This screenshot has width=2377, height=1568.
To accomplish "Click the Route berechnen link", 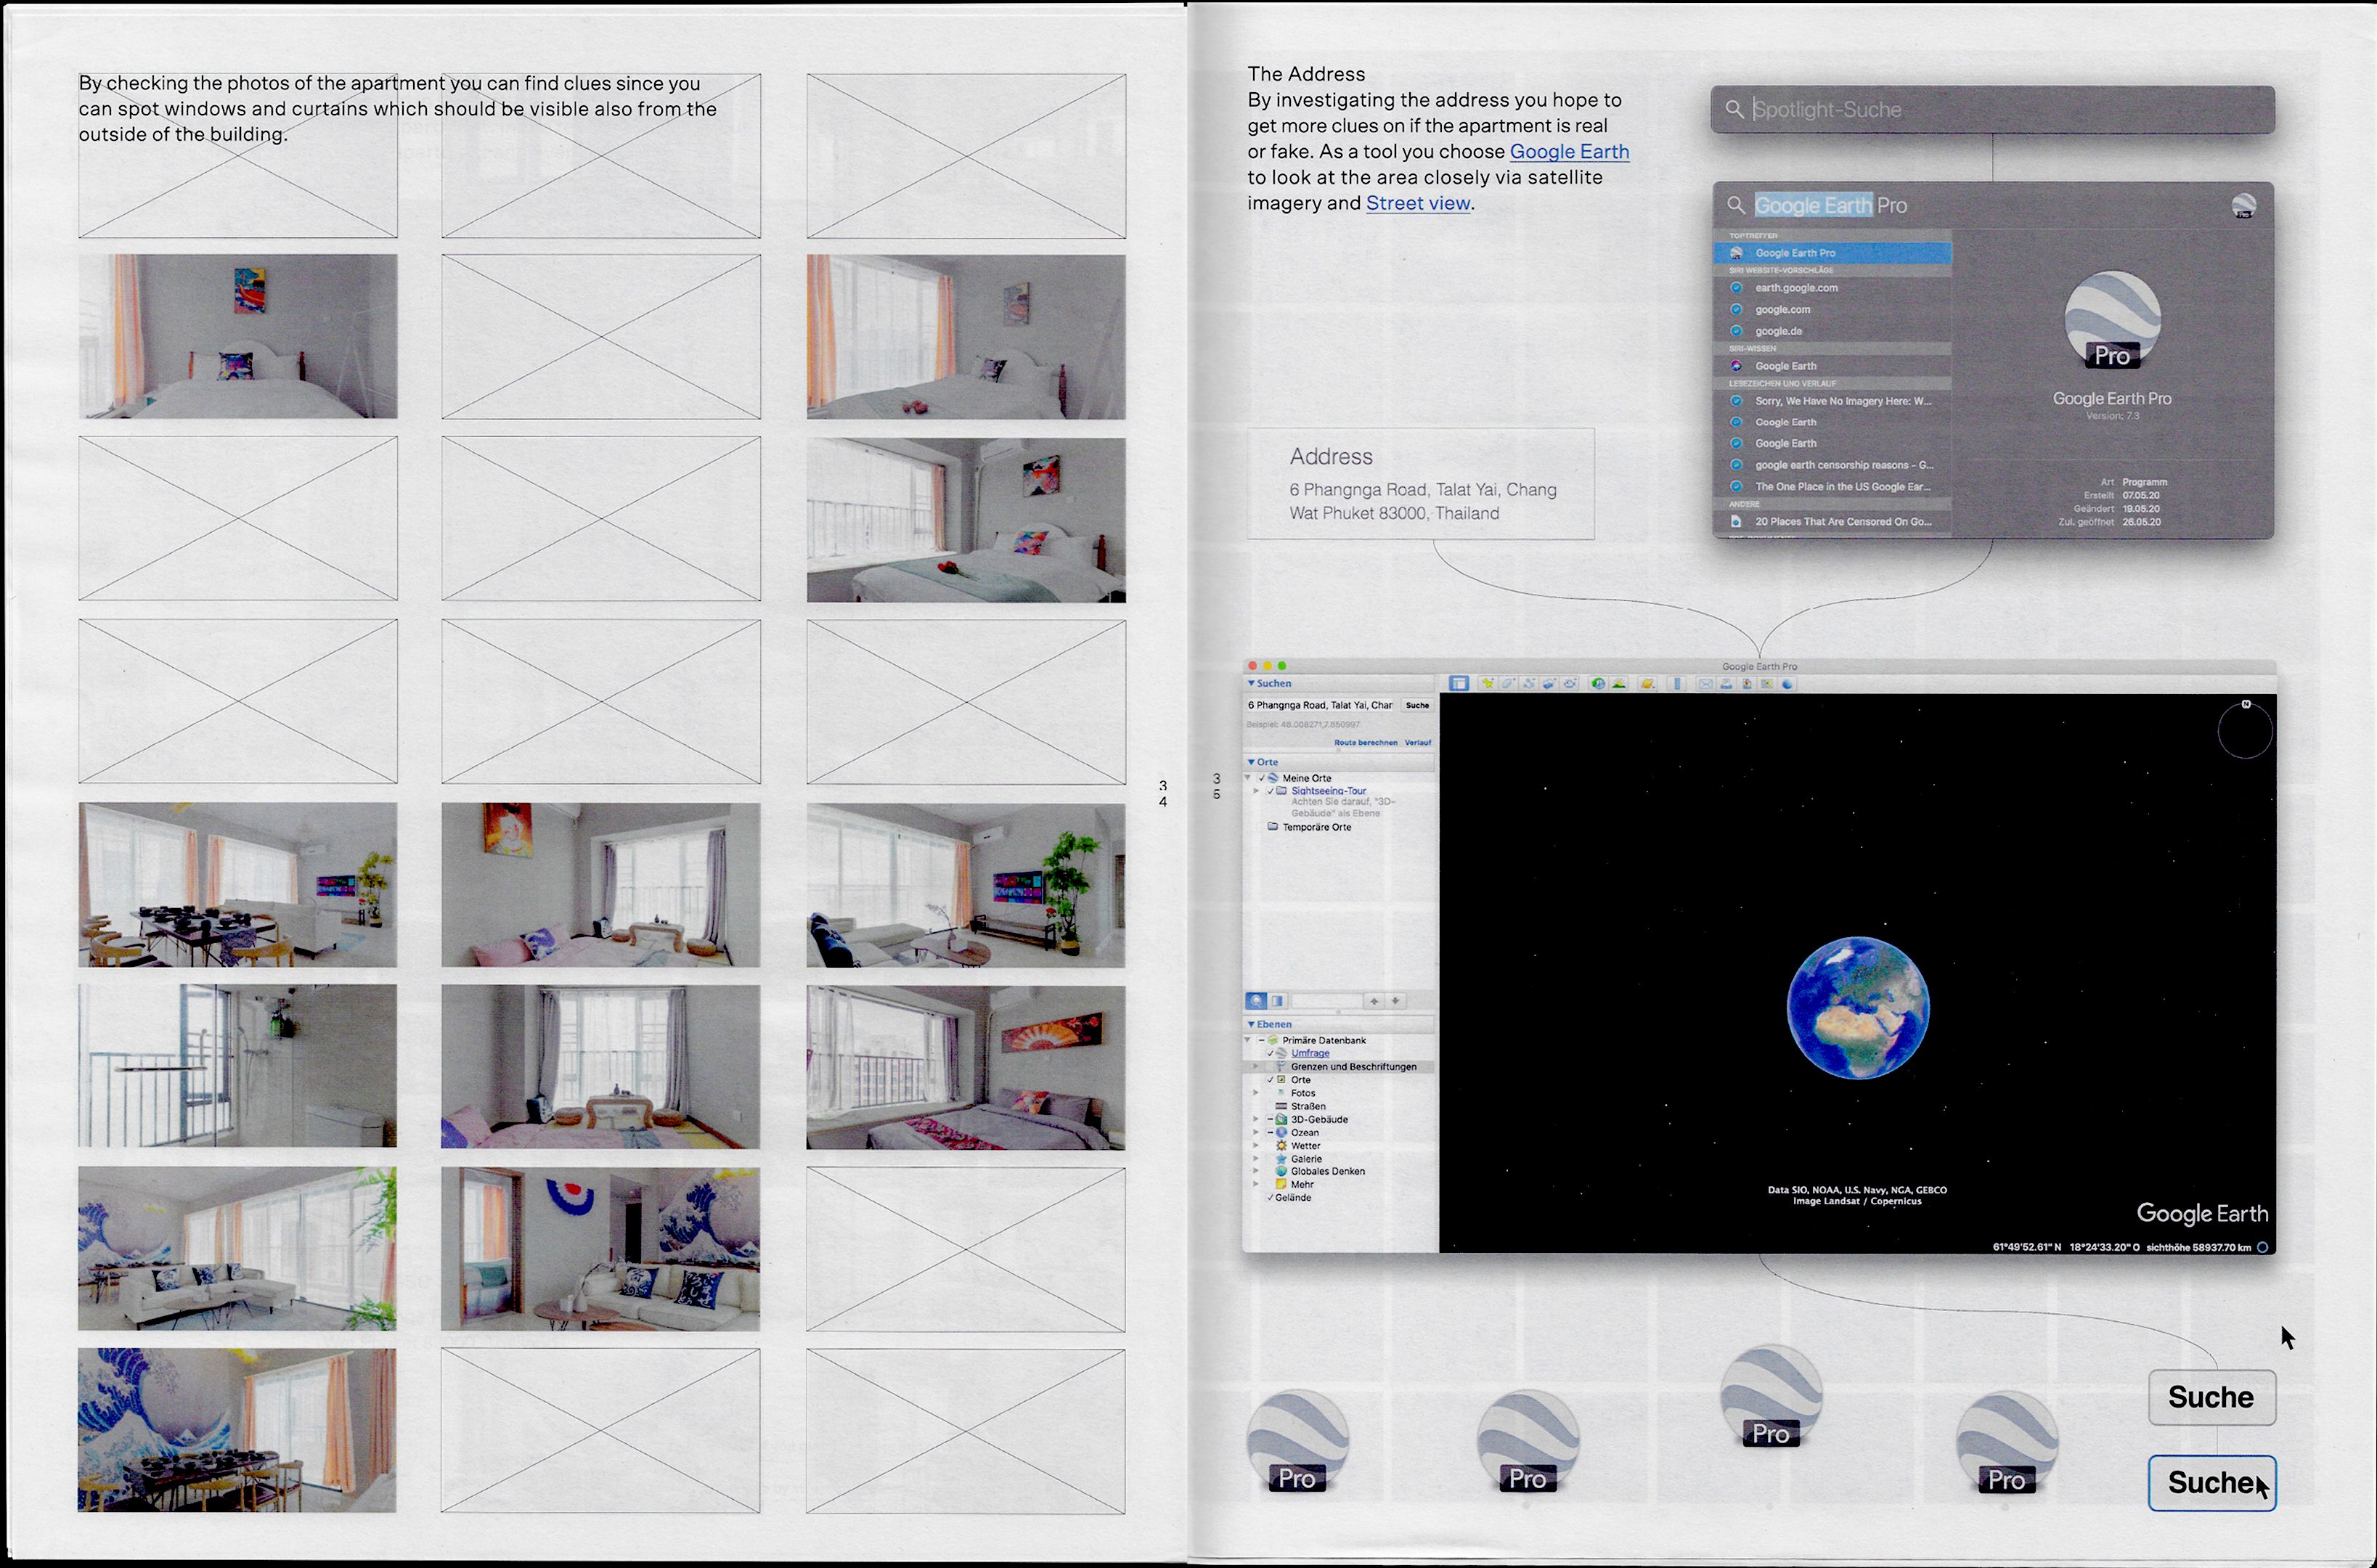I will (1365, 742).
